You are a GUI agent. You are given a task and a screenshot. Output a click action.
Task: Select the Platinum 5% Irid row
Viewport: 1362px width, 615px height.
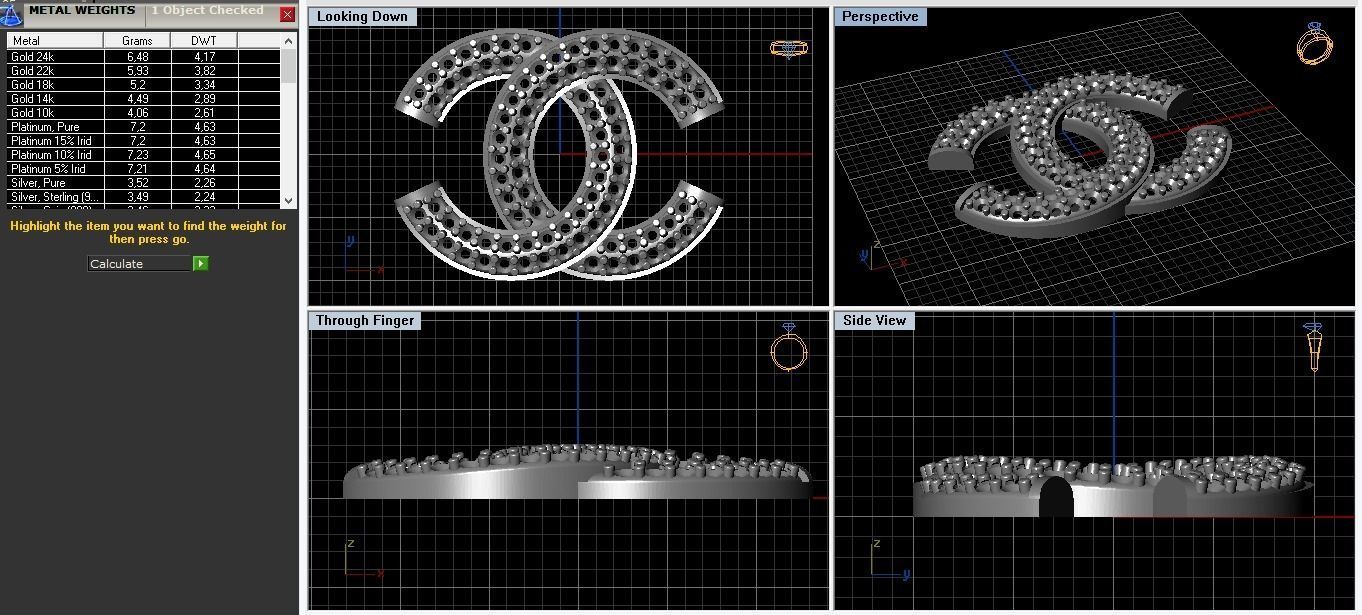144,169
